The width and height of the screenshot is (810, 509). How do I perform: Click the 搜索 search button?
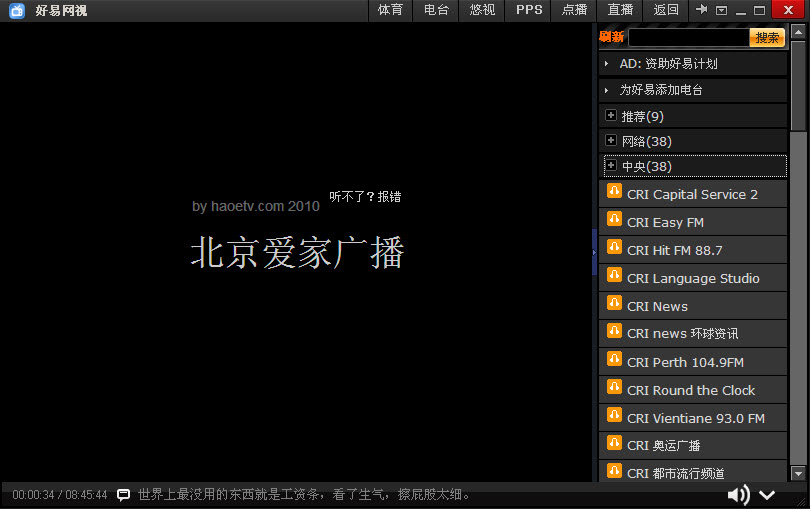(x=767, y=38)
